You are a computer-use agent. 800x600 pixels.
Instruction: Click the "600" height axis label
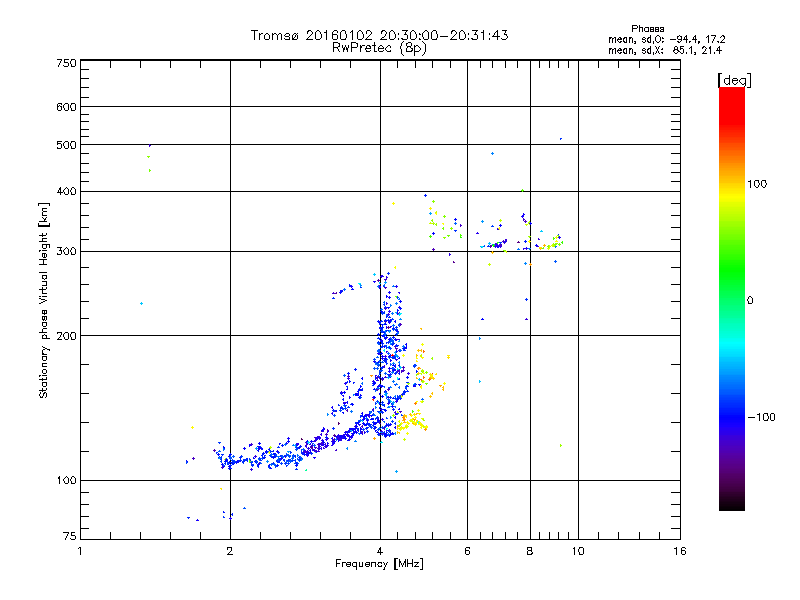point(66,107)
